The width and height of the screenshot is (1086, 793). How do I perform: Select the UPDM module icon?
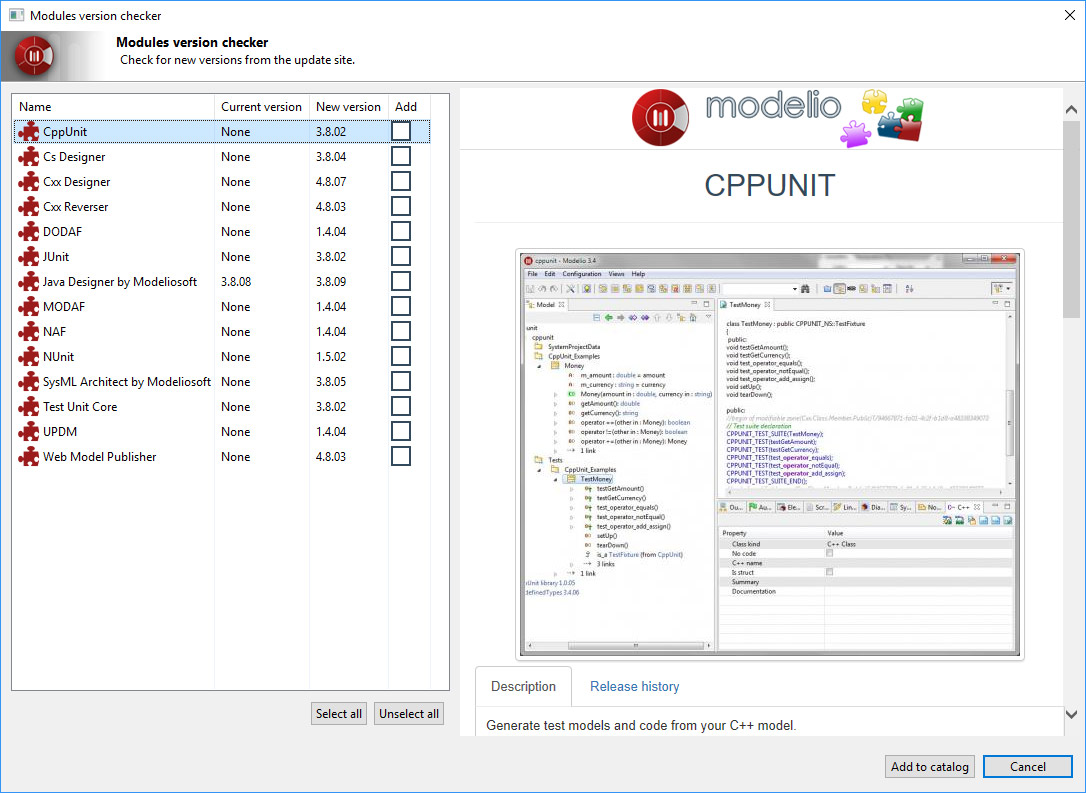coord(28,431)
